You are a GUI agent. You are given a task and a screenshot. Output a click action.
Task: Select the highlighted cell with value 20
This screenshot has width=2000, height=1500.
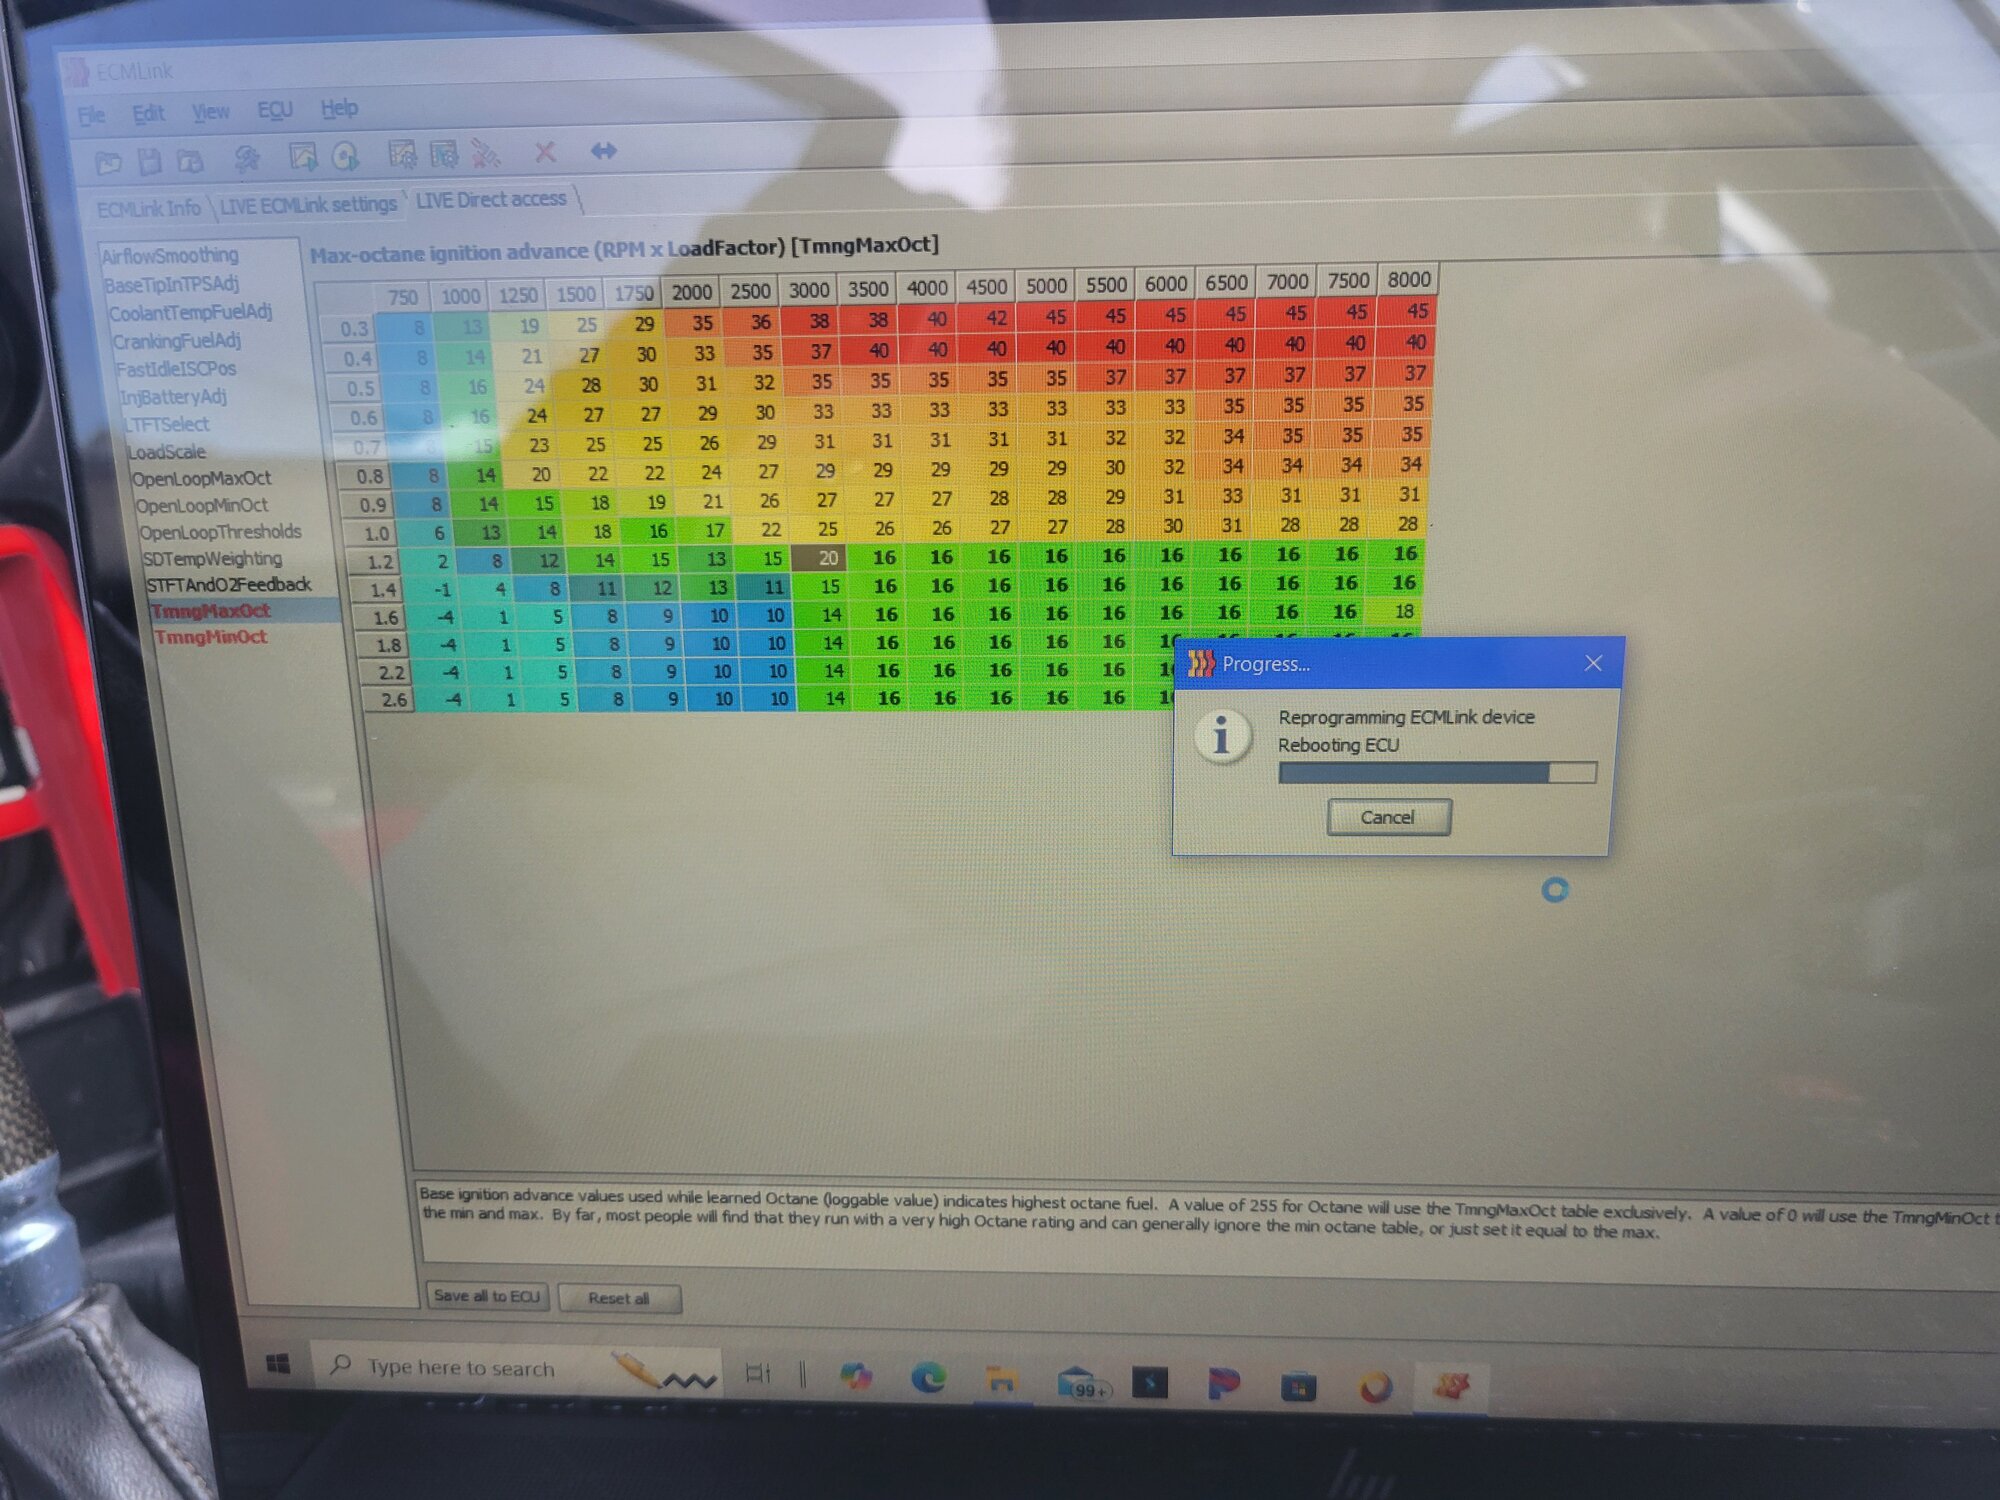[x=819, y=558]
